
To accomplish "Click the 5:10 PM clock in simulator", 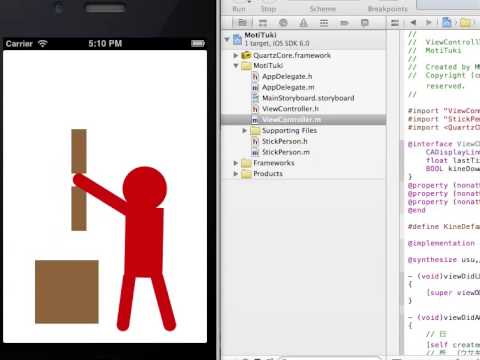I will pos(105,44).
